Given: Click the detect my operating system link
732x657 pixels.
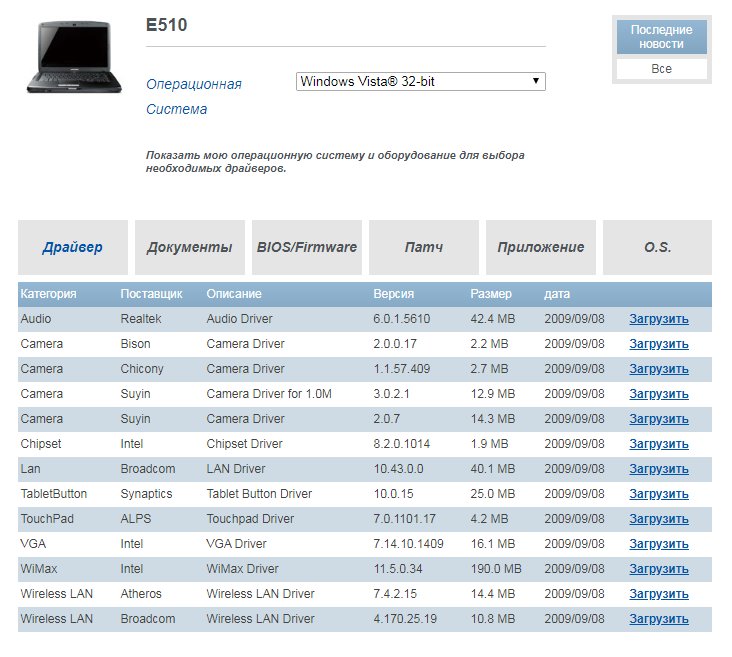Looking at the screenshot, I should point(334,162).
